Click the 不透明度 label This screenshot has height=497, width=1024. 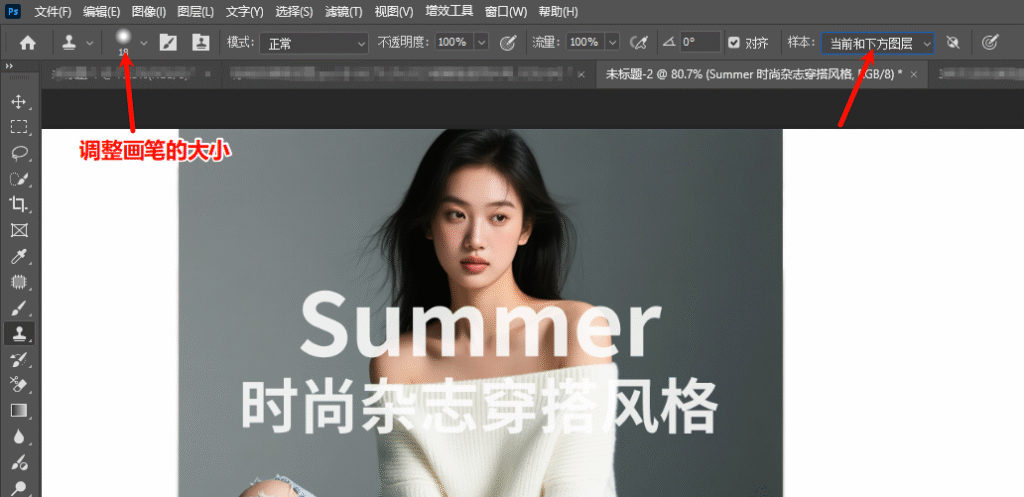click(405, 43)
